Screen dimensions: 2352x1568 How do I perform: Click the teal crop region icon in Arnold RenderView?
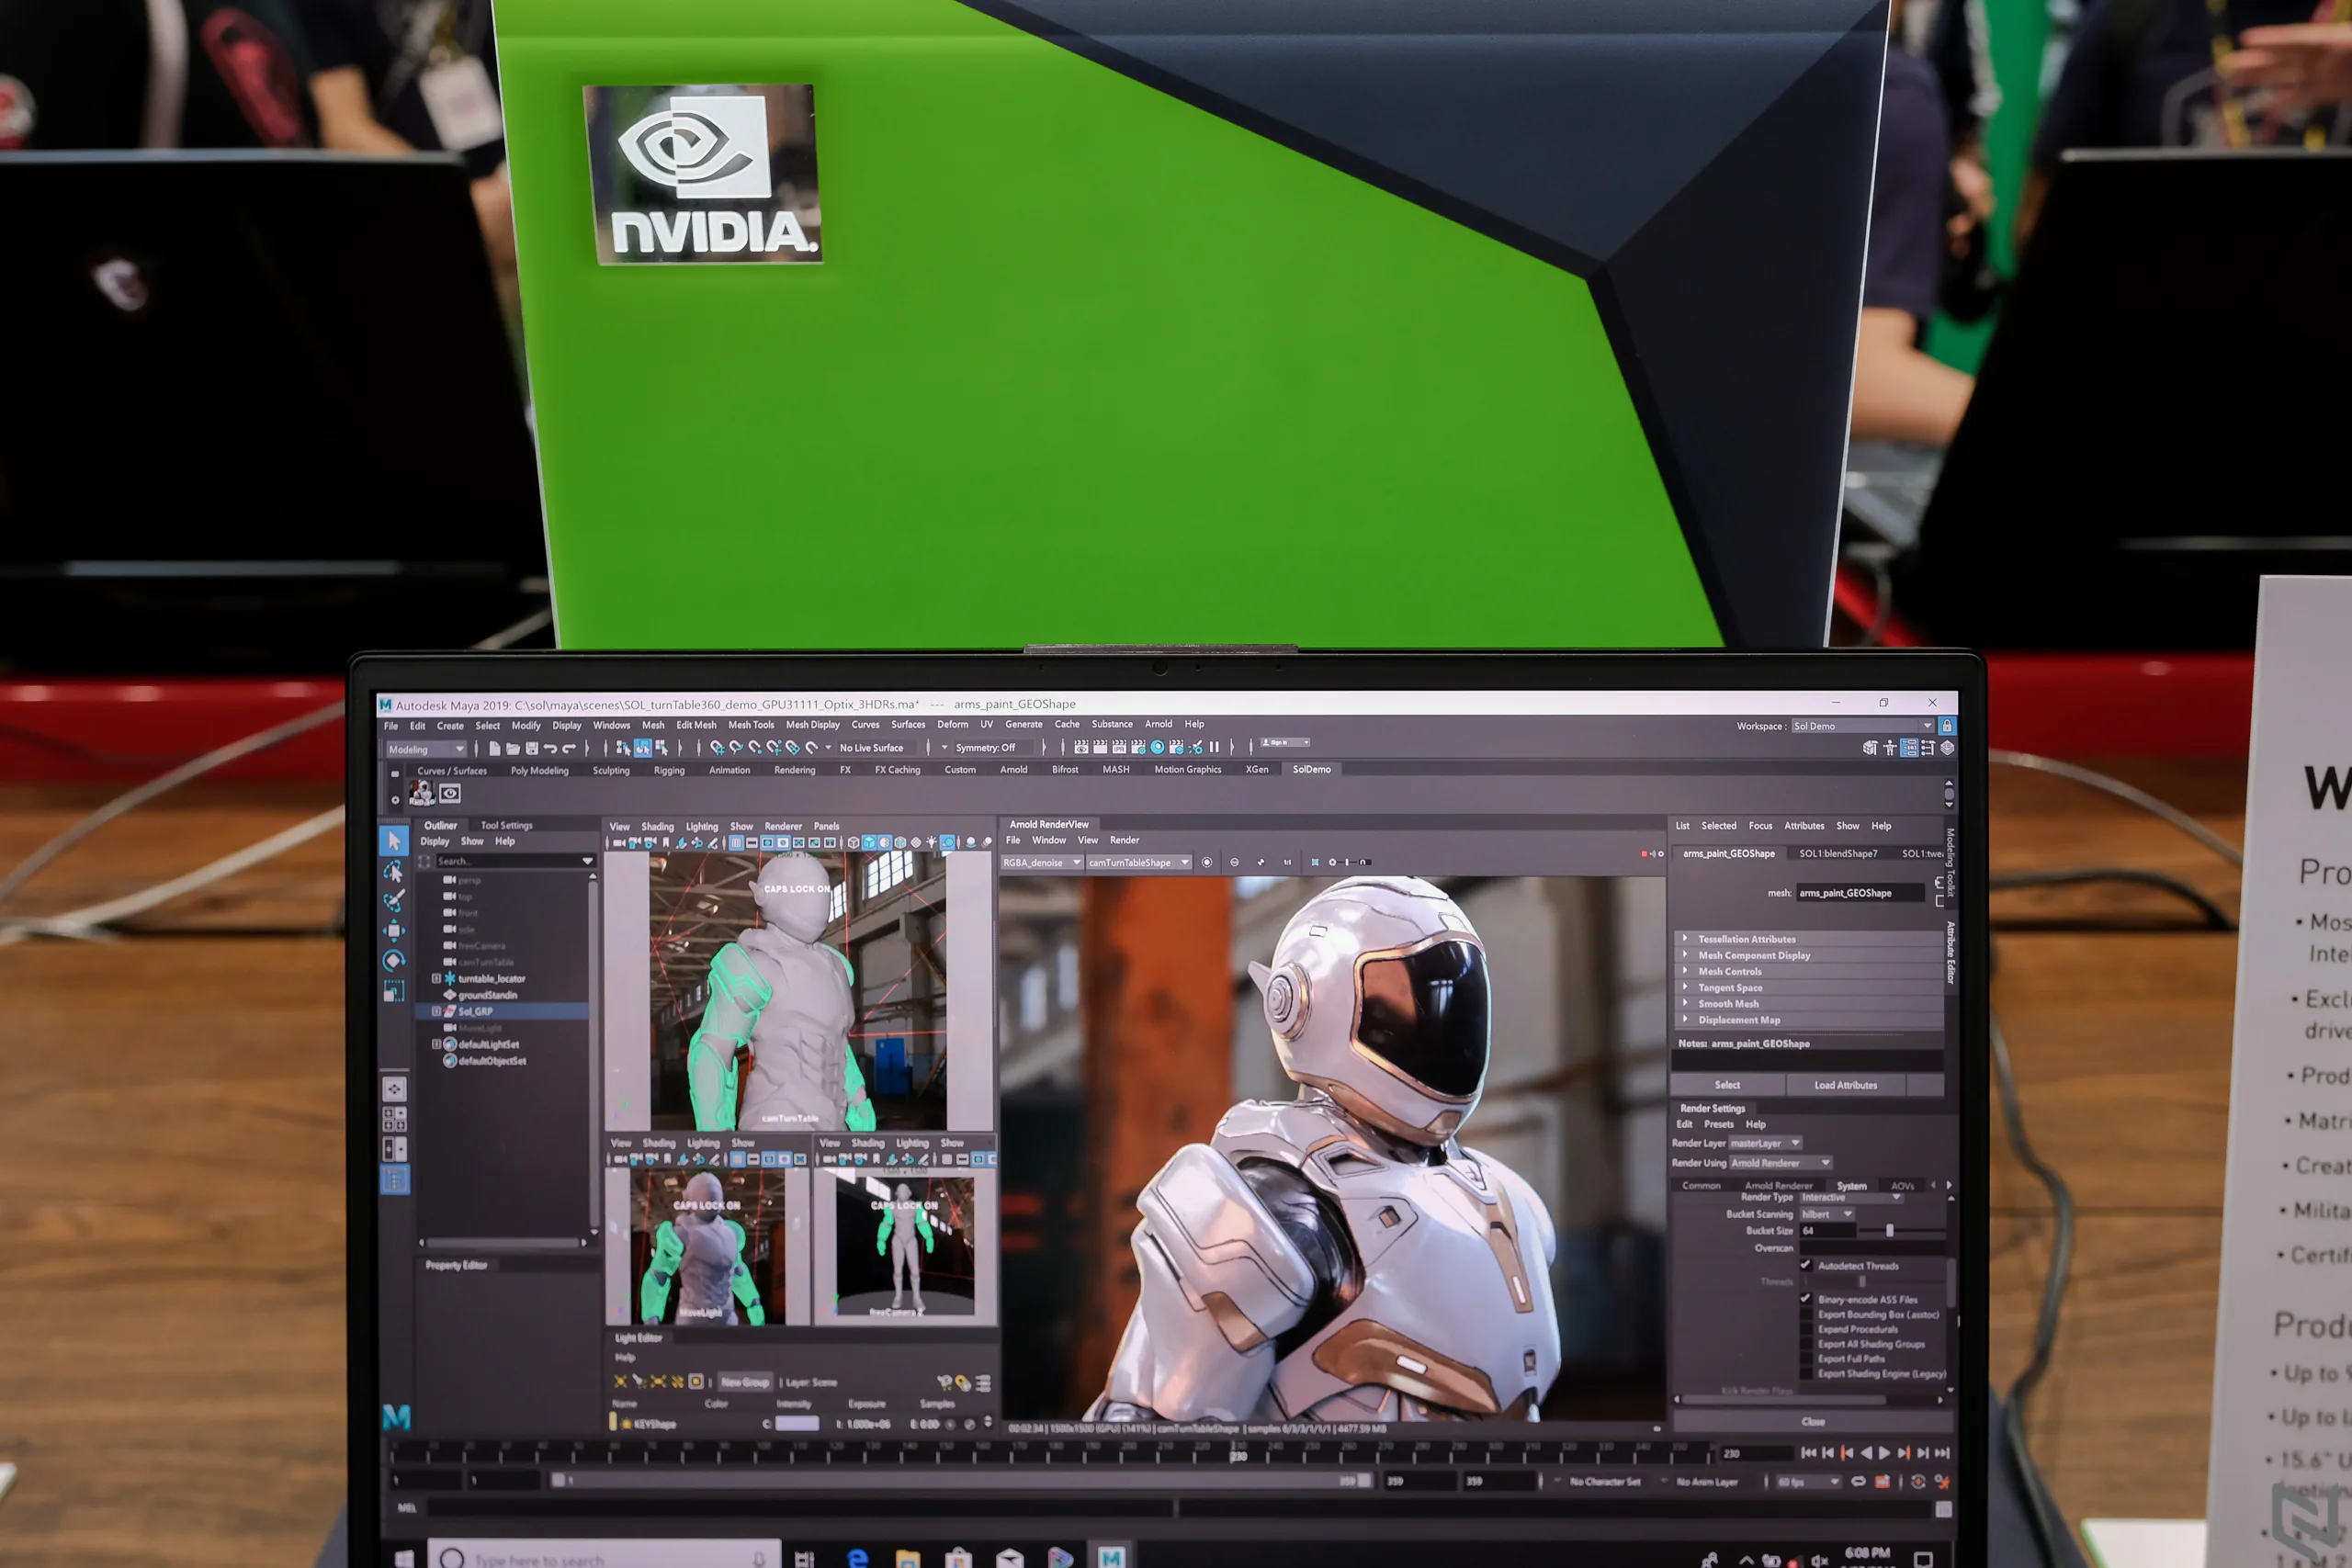[1314, 862]
